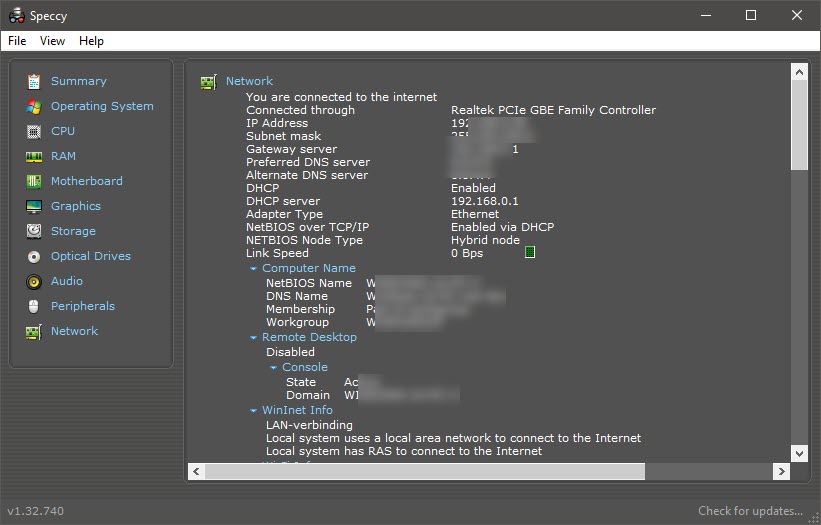Maximize the Speccy window
Viewport: 821px width, 525px height.
click(751, 15)
